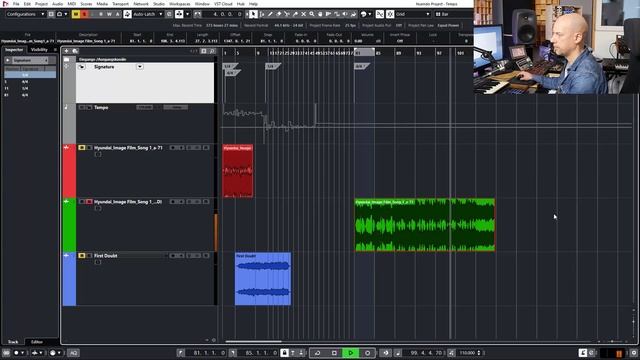Screen dimensions: 640x360
Task: Toggle the Snap on/off icon
Action: pyautogui.click(x=390, y=14)
